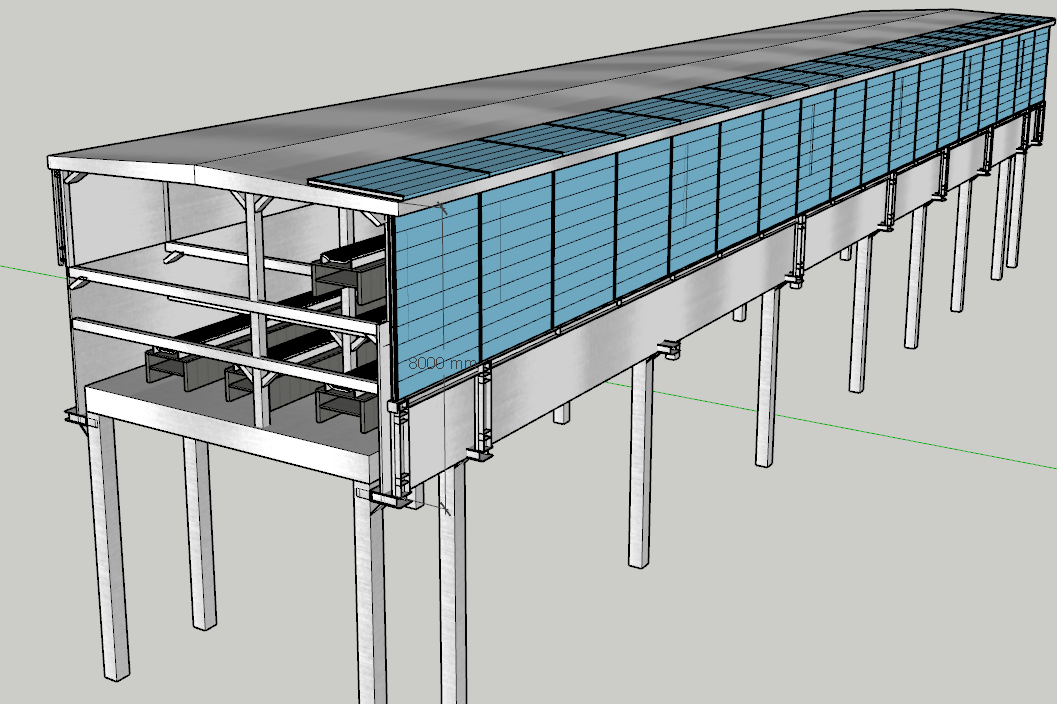Select the front corner column below the blue wall
Viewport: 1057px width, 704px height.
(370, 600)
